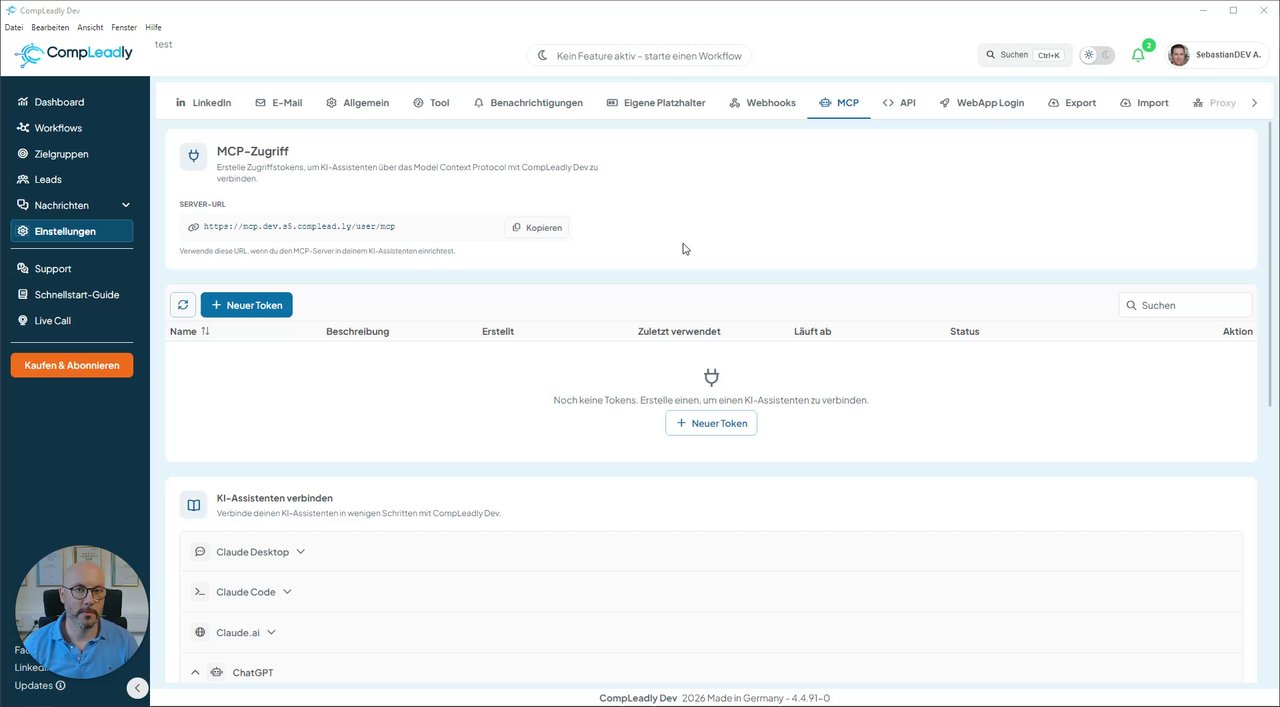Open the Eigene Platzhalter tab
Screen dimensions: 1280x707
(656, 102)
